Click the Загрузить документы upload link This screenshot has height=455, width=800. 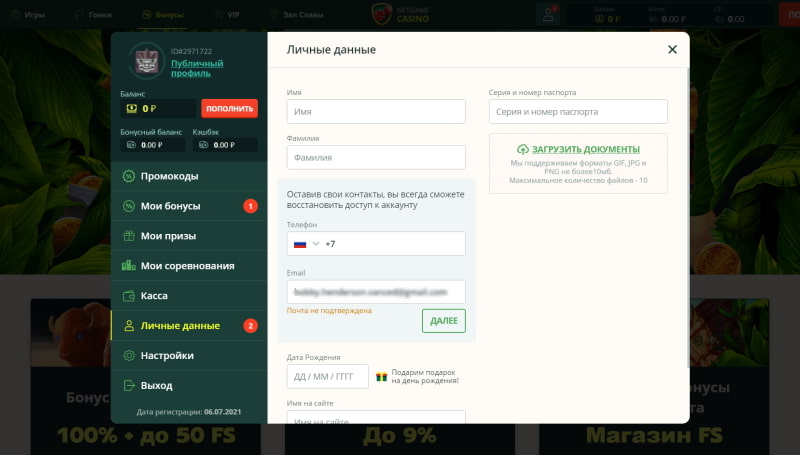tap(585, 149)
